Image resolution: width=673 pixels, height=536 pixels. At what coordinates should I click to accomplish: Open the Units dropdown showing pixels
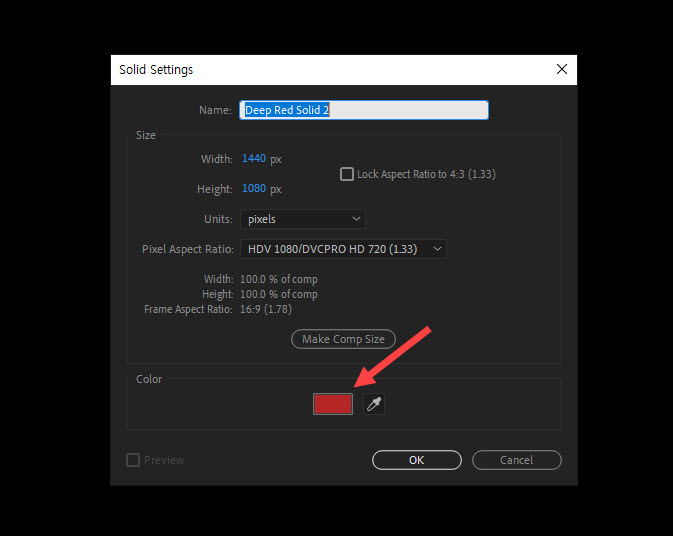(x=302, y=219)
